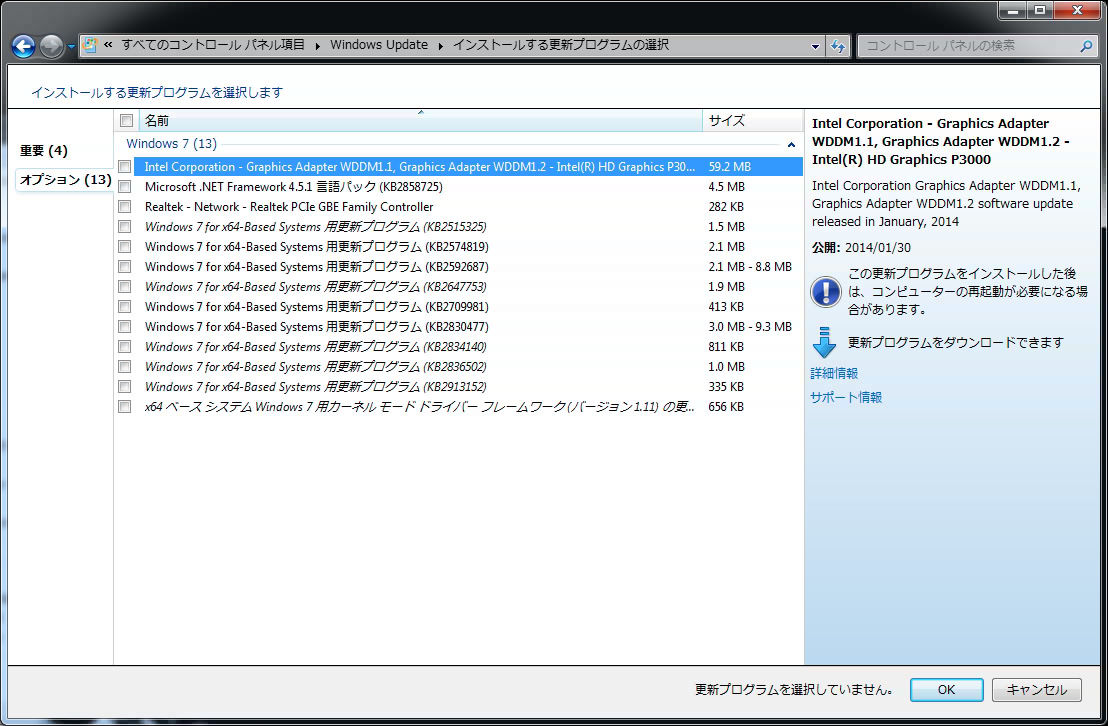Click the Control Panel icon in address bar
The image size is (1108, 726).
click(90, 45)
